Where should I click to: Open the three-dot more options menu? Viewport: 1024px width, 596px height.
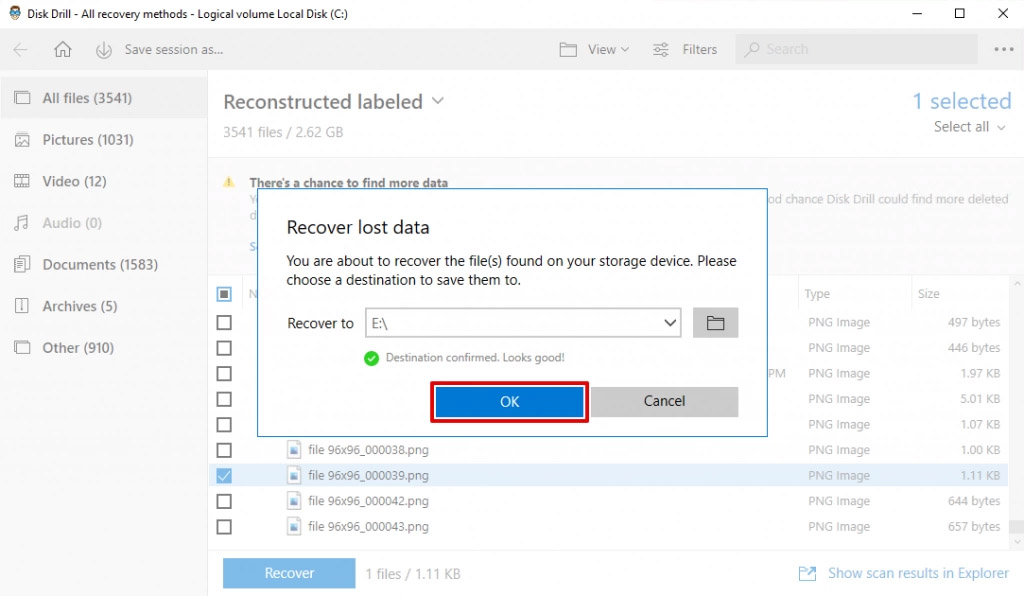coord(1004,50)
